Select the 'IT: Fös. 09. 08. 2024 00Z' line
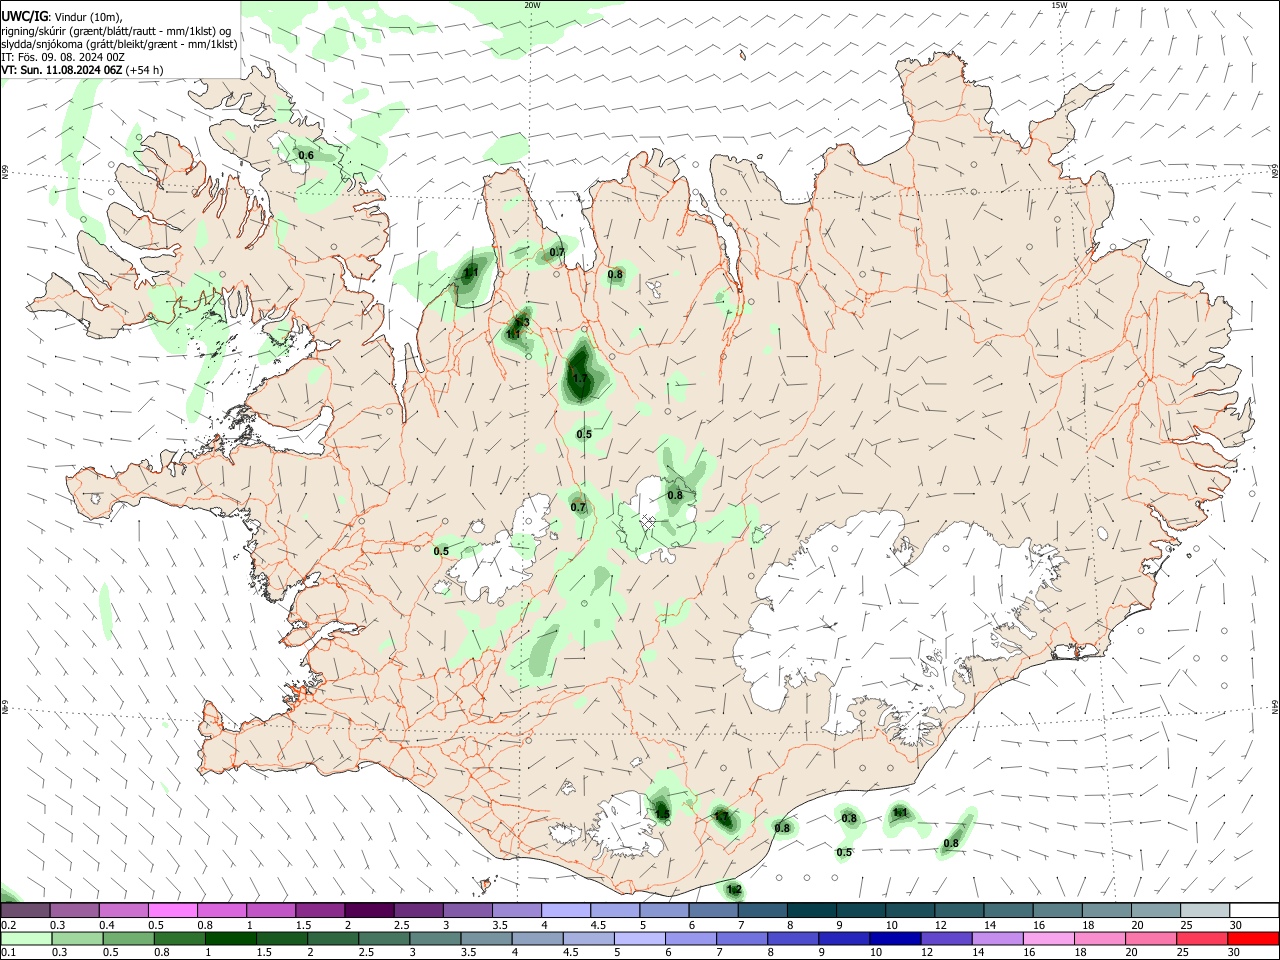Image resolution: width=1280 pixels, height=960 pixels. coord(63,57)
